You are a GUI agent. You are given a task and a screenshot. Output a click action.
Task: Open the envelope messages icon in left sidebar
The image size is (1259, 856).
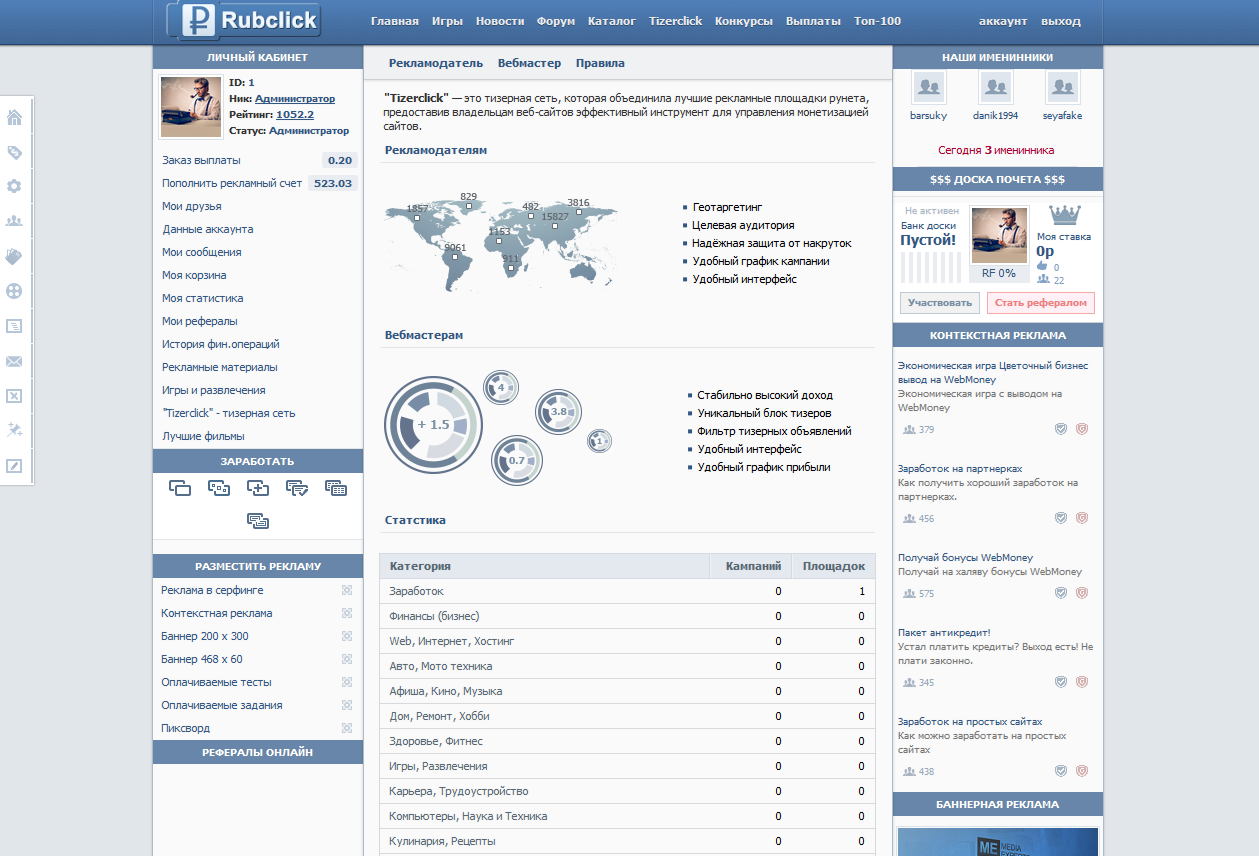[14, 361]
